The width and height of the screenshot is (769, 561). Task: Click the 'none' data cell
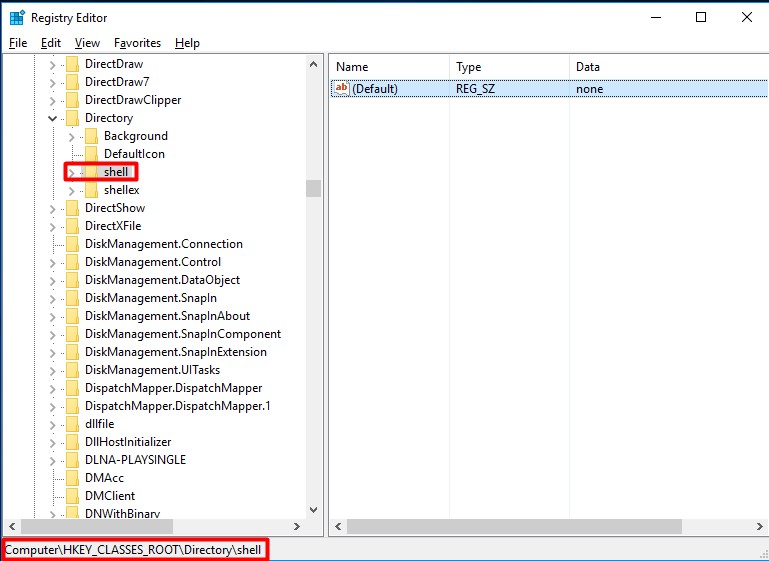tap(590, 89)
